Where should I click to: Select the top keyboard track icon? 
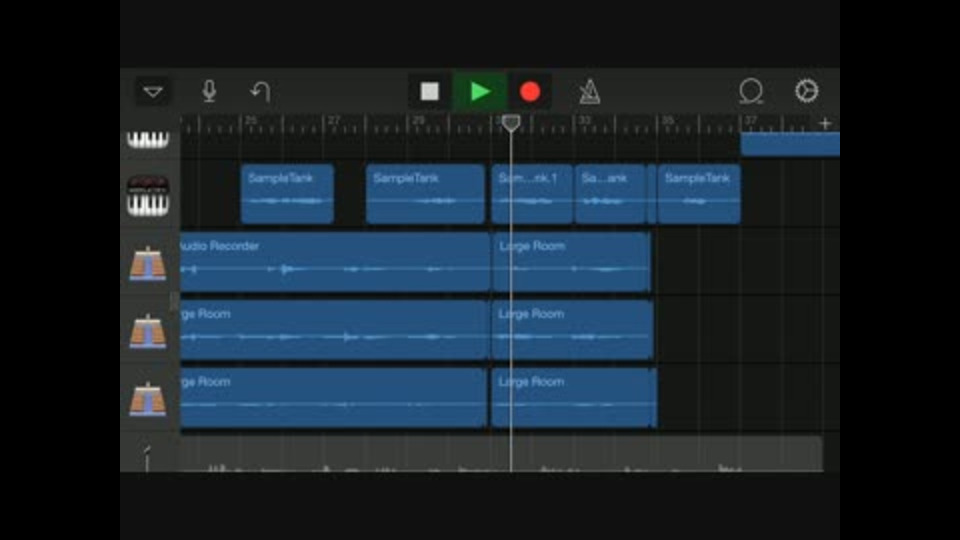pos(148,140)
